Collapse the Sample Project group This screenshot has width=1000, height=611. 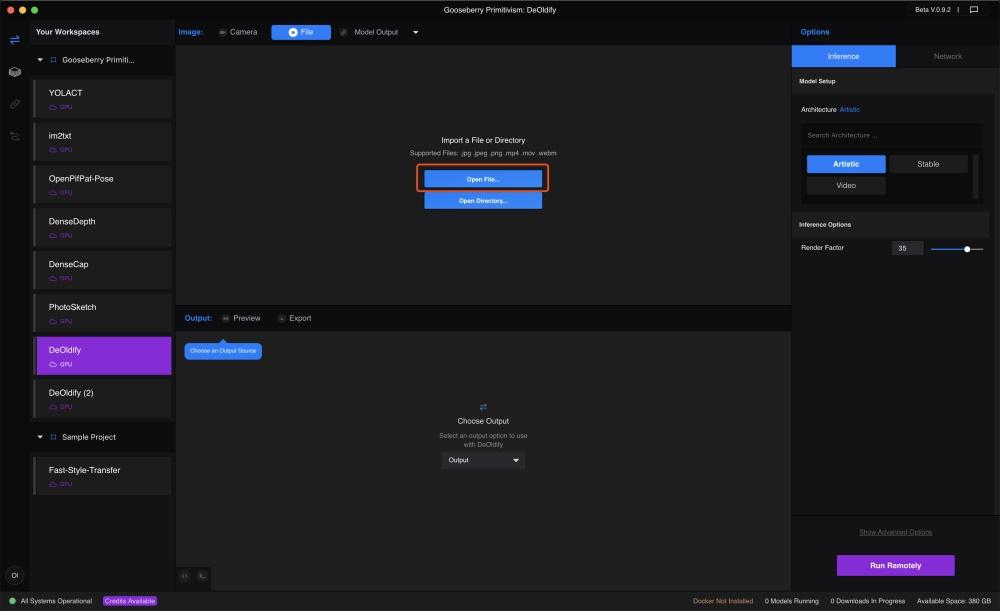tap(40, 437)
